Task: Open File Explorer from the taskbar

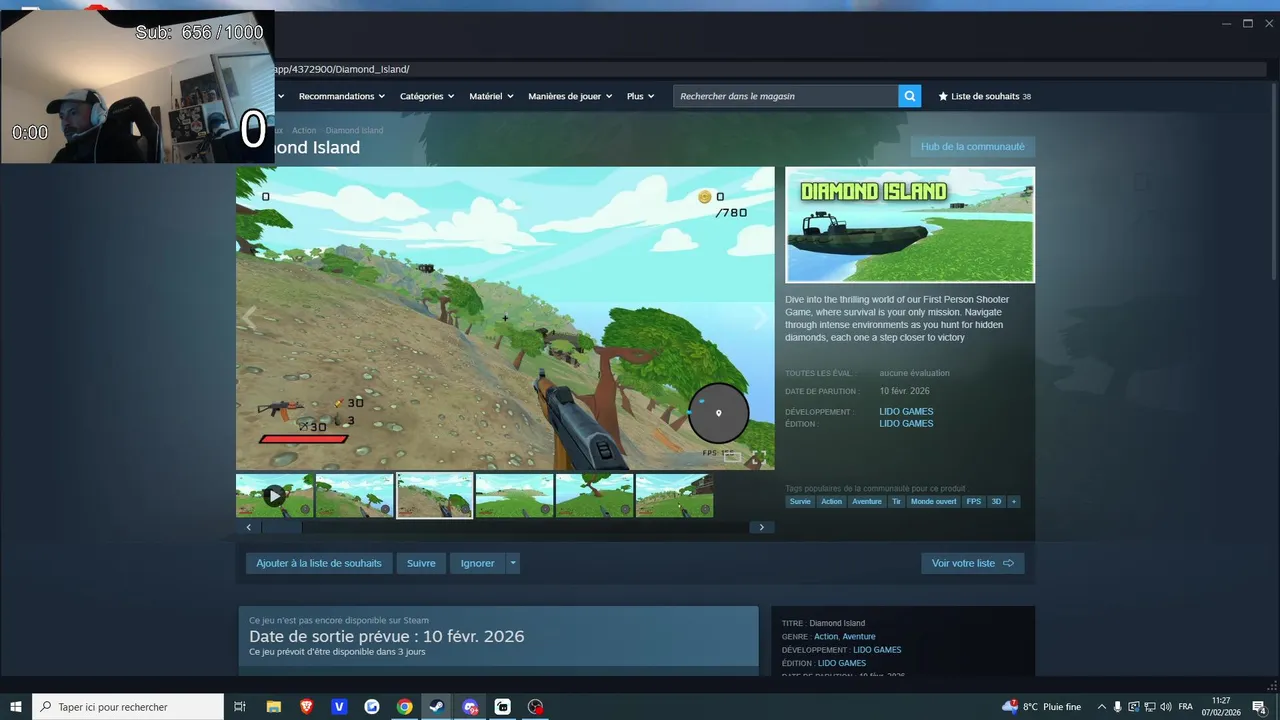Action: (x=273, y=707)
